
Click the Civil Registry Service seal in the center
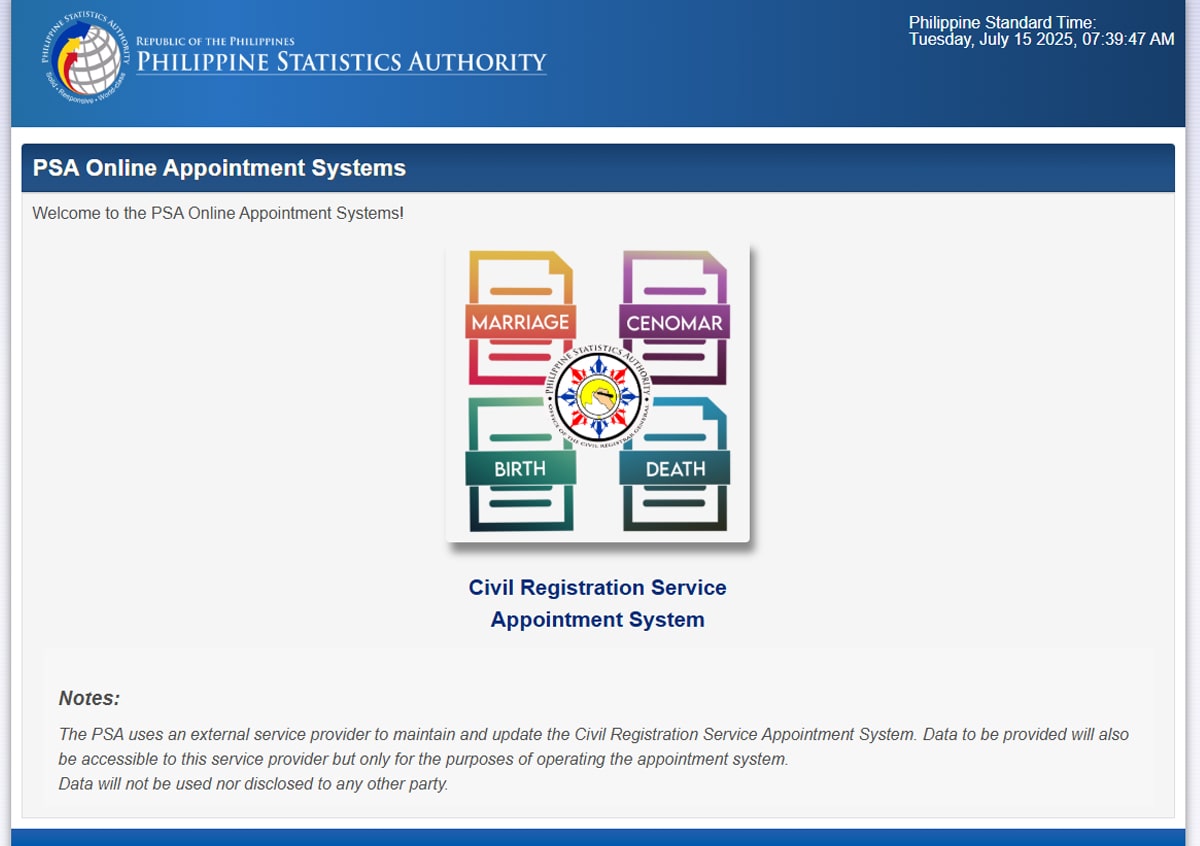click(598, 395)
